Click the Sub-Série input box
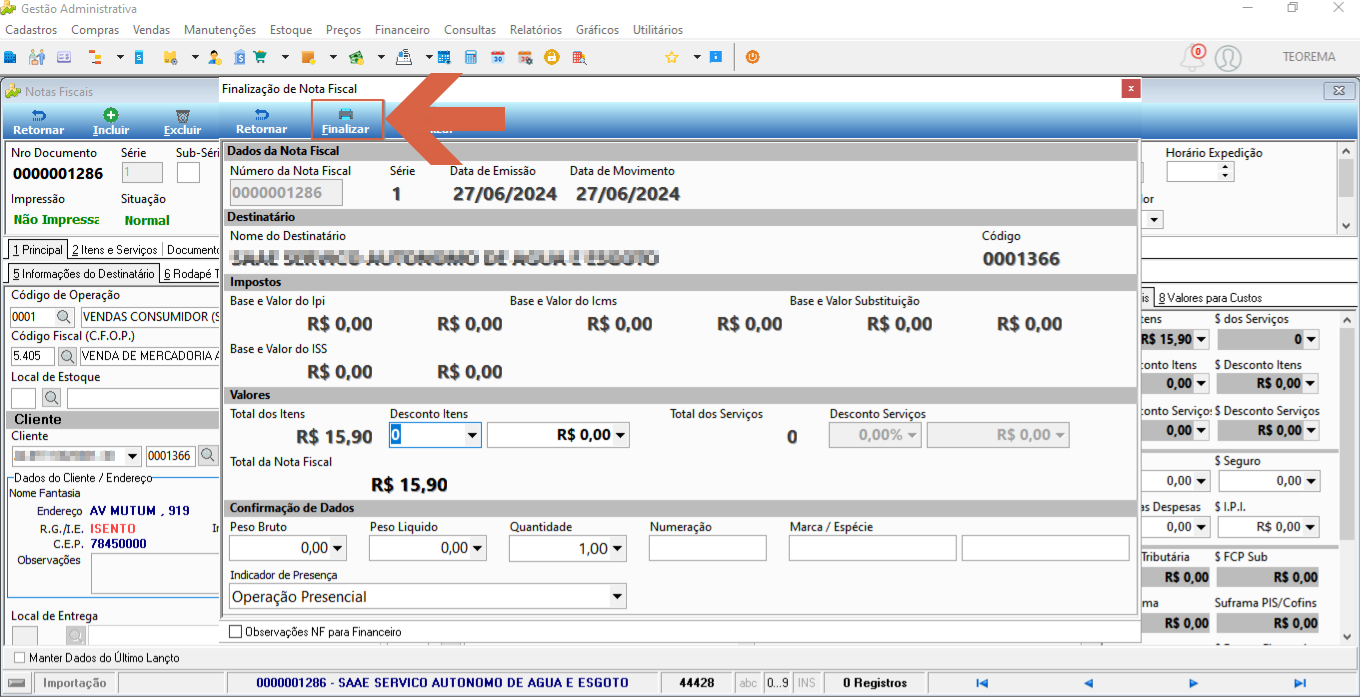Image resolution: width=1360 pixels, height=697 pixels. (188, 173)
